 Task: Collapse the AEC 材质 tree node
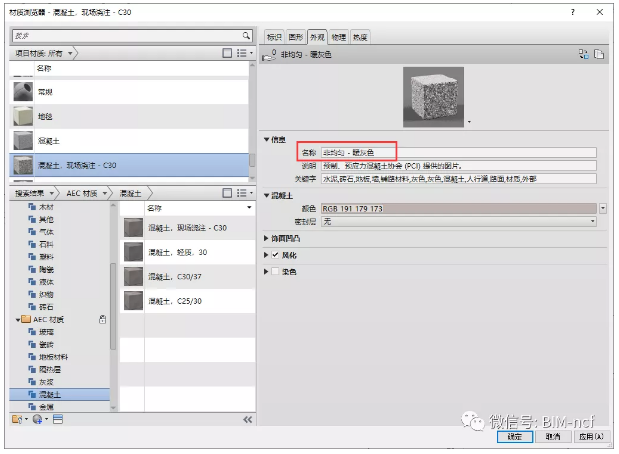(x=18, y=320)
